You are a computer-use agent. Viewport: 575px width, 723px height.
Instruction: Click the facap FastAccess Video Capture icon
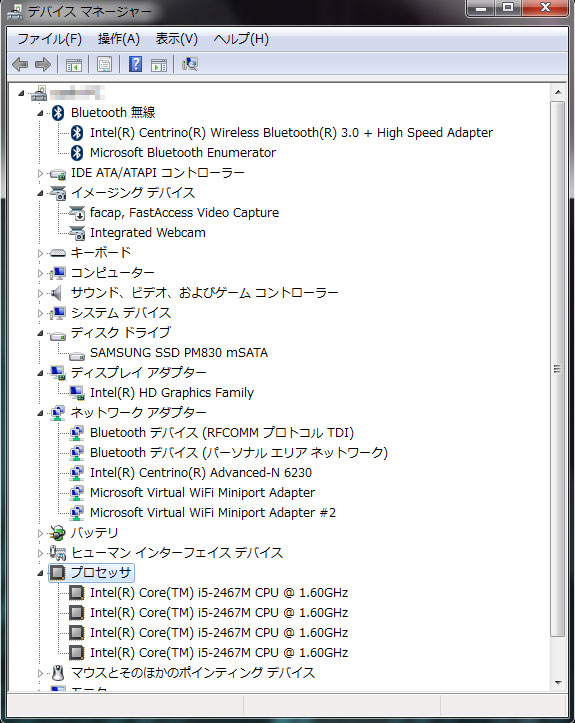click(77, 213)
